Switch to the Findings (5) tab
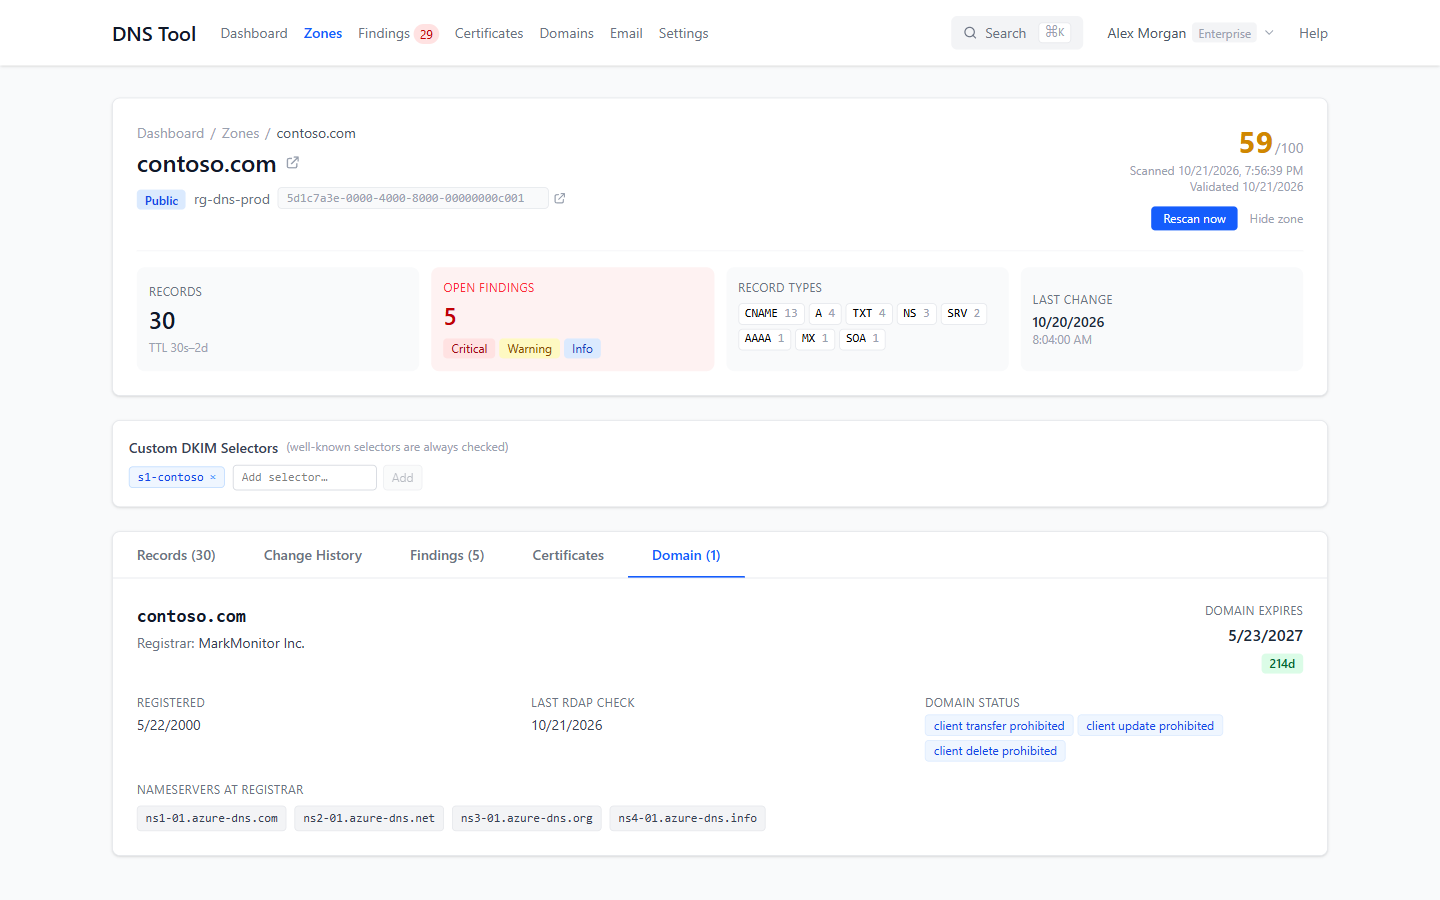1440x900 pixels. click(x=447, y=555)
